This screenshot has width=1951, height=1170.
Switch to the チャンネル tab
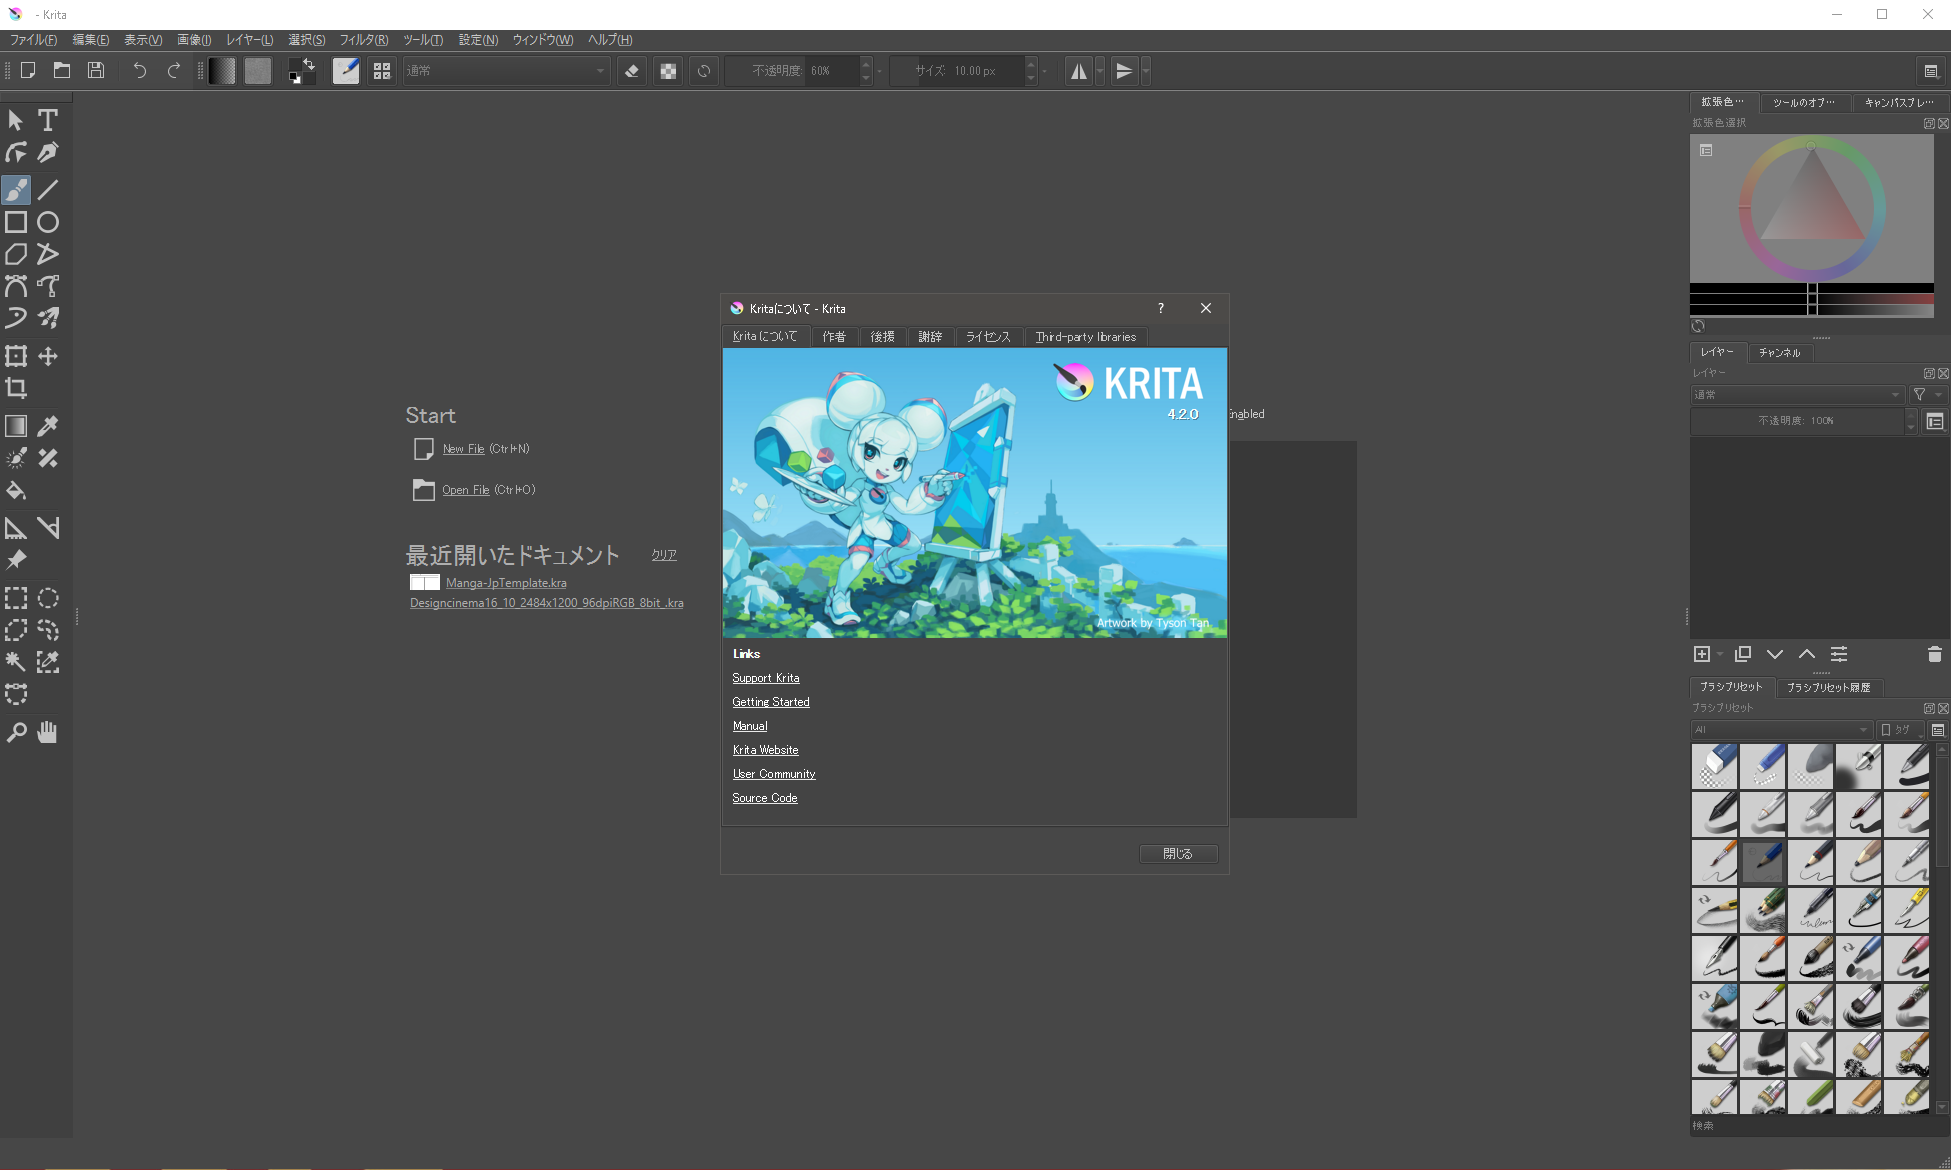pos(1779,353)
